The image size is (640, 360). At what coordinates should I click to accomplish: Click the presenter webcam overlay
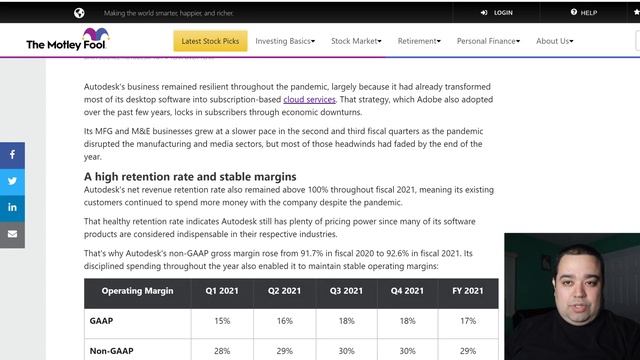click(572, 296)
